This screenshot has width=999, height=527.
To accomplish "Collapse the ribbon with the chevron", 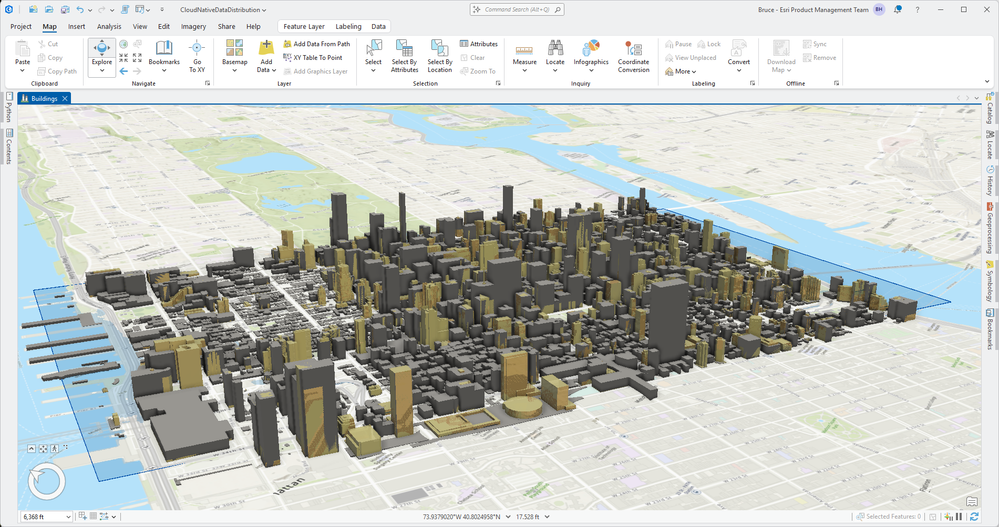I will (x=987, y=82).
